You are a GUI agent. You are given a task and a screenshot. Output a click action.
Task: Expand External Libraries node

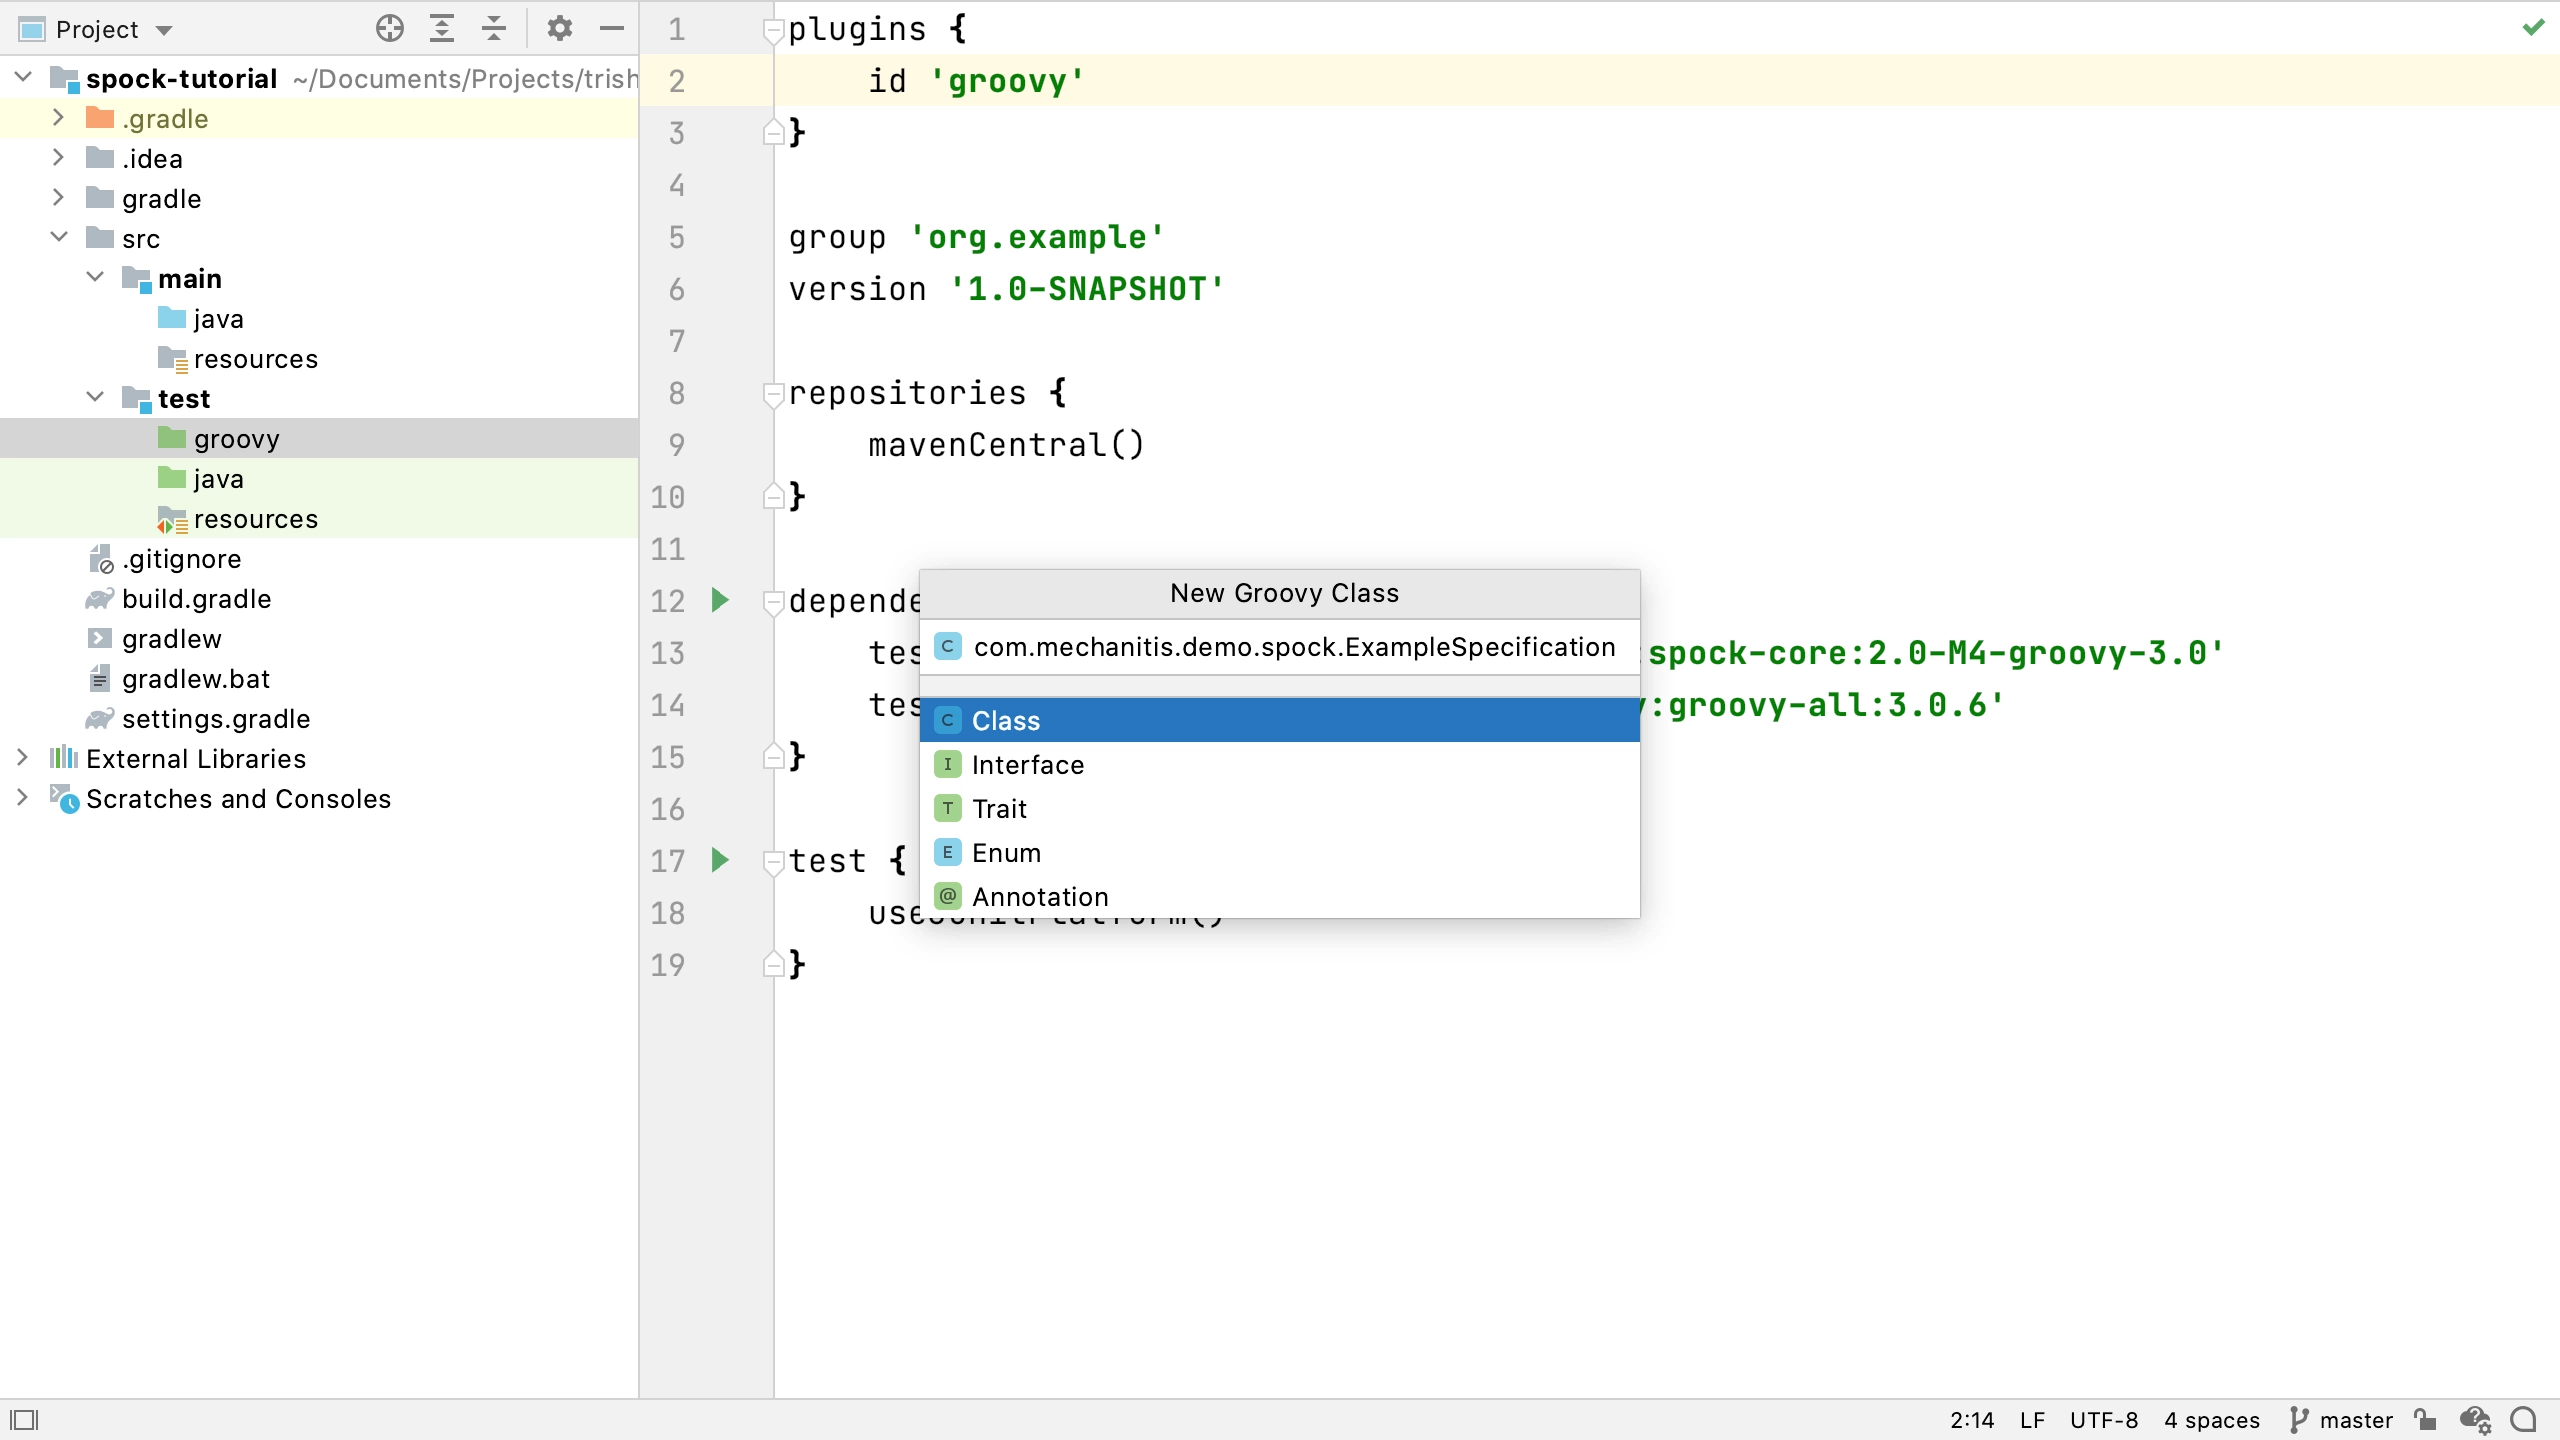click(22, 758)
